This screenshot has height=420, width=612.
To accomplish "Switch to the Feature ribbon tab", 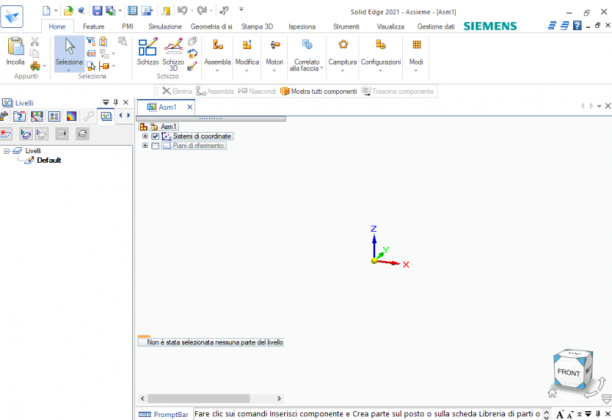I will click(94, 27).
